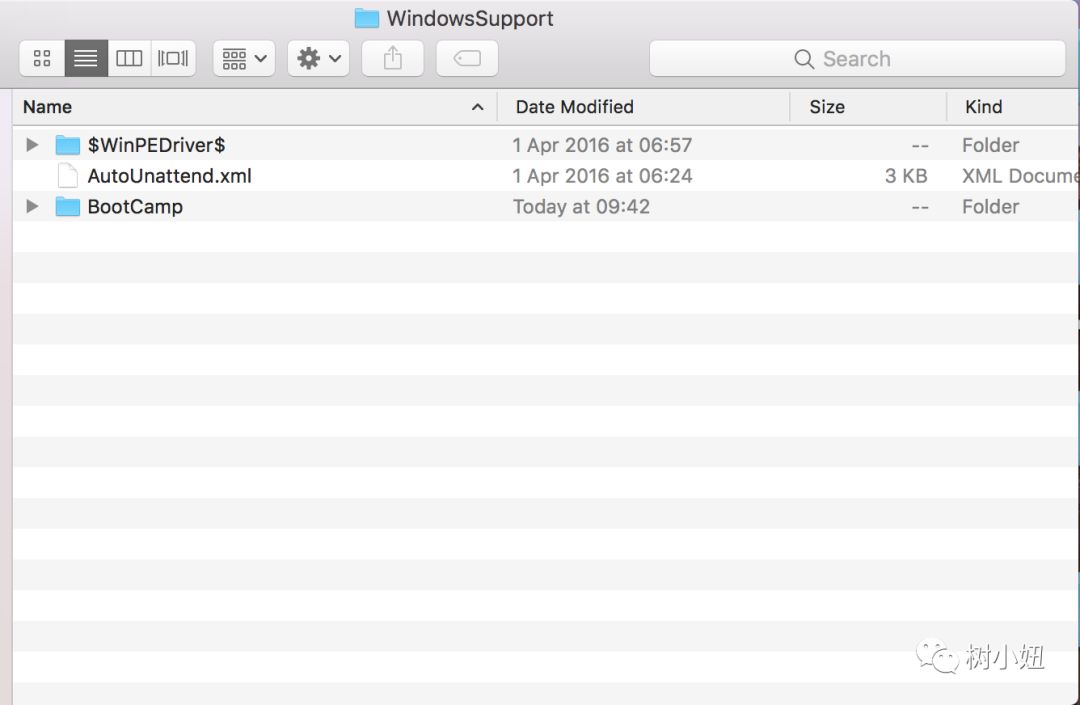The image size is (1080, 705).
Task: Switch to list view
Action: pyautogui.click(x=86, y=59)
